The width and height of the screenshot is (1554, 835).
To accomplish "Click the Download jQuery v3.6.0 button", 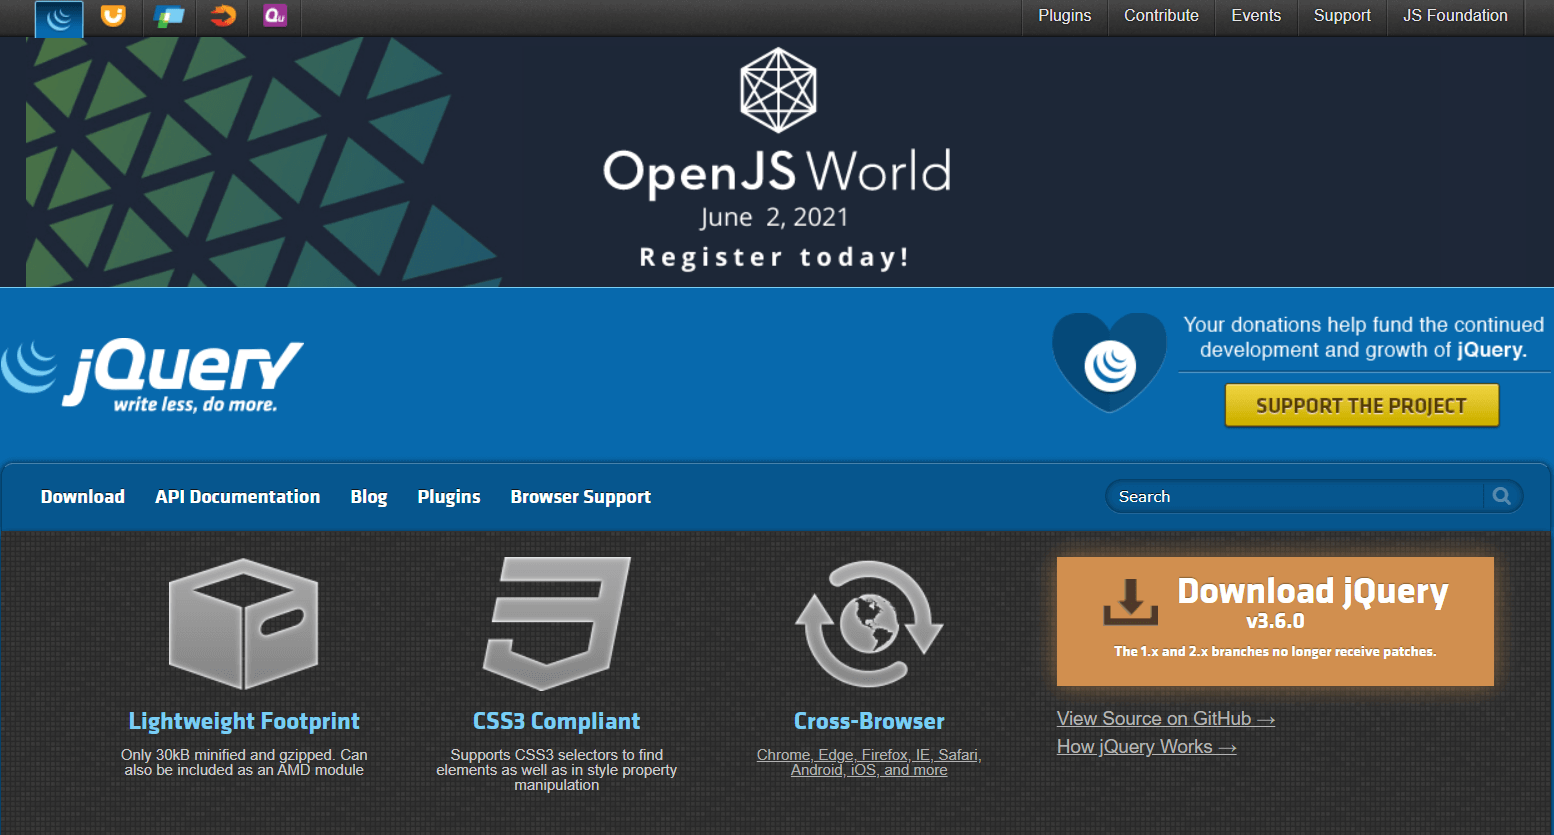I will tap(1275, 621).
